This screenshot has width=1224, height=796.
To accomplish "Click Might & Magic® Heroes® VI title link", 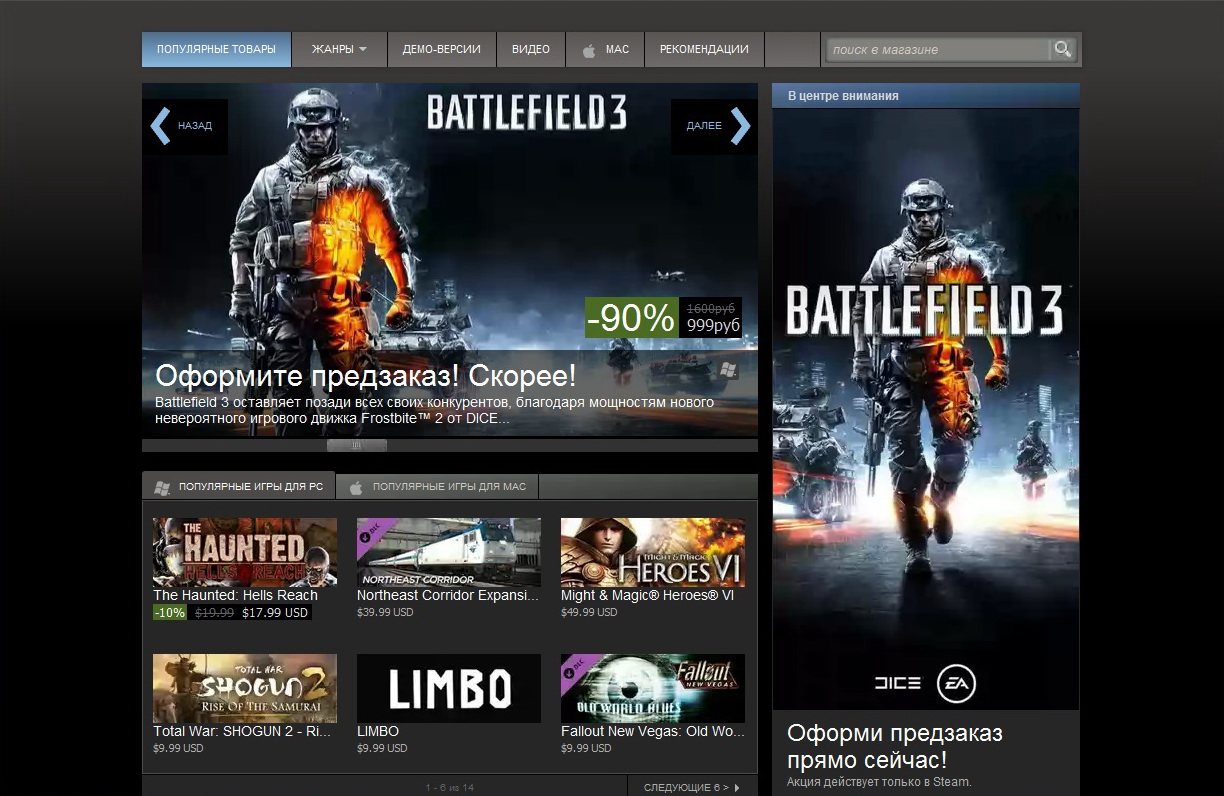I will click(647, 595).
